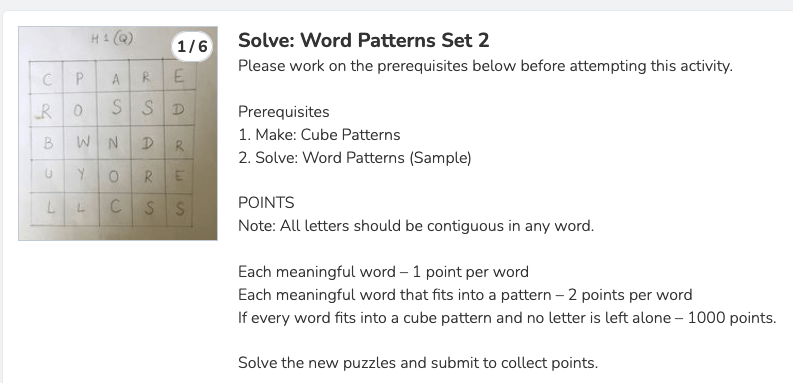Select the letter U cell in grid
Viewport: 793px width, 383px height.
point(48,176)
